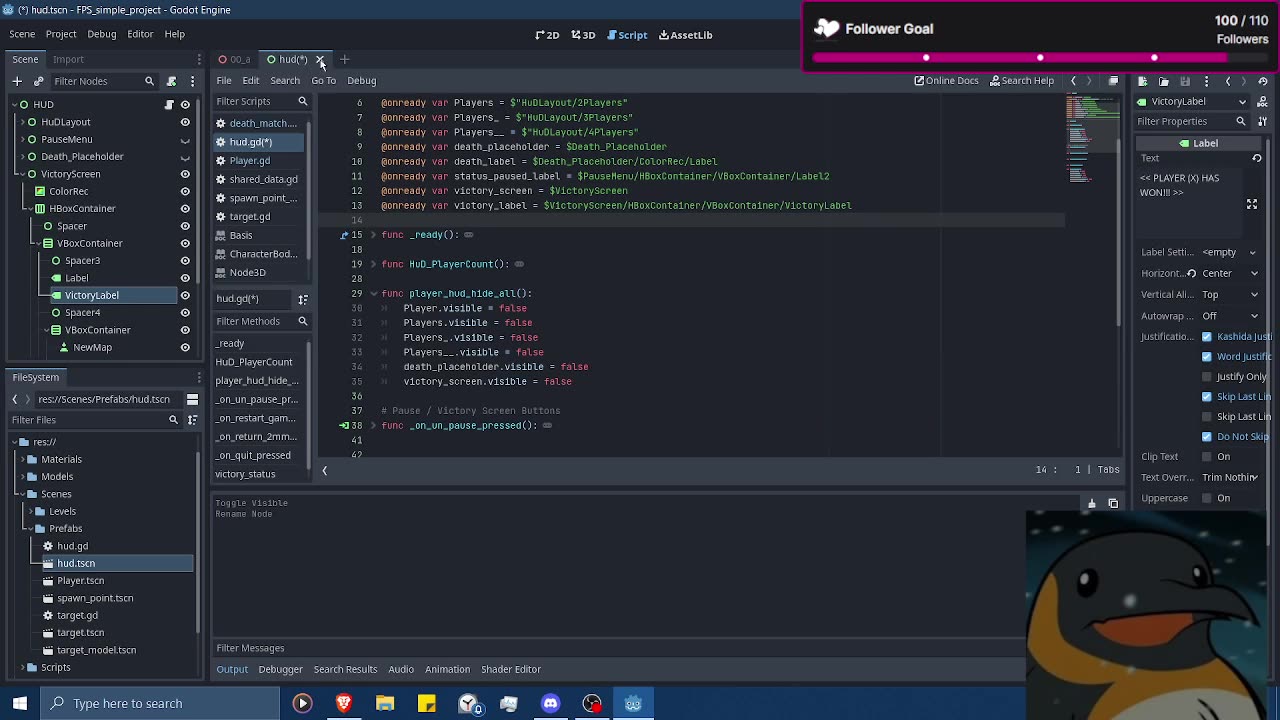The image size is (1280, 720).
Task: Expand the Levels folder
Action: point(29,512)
